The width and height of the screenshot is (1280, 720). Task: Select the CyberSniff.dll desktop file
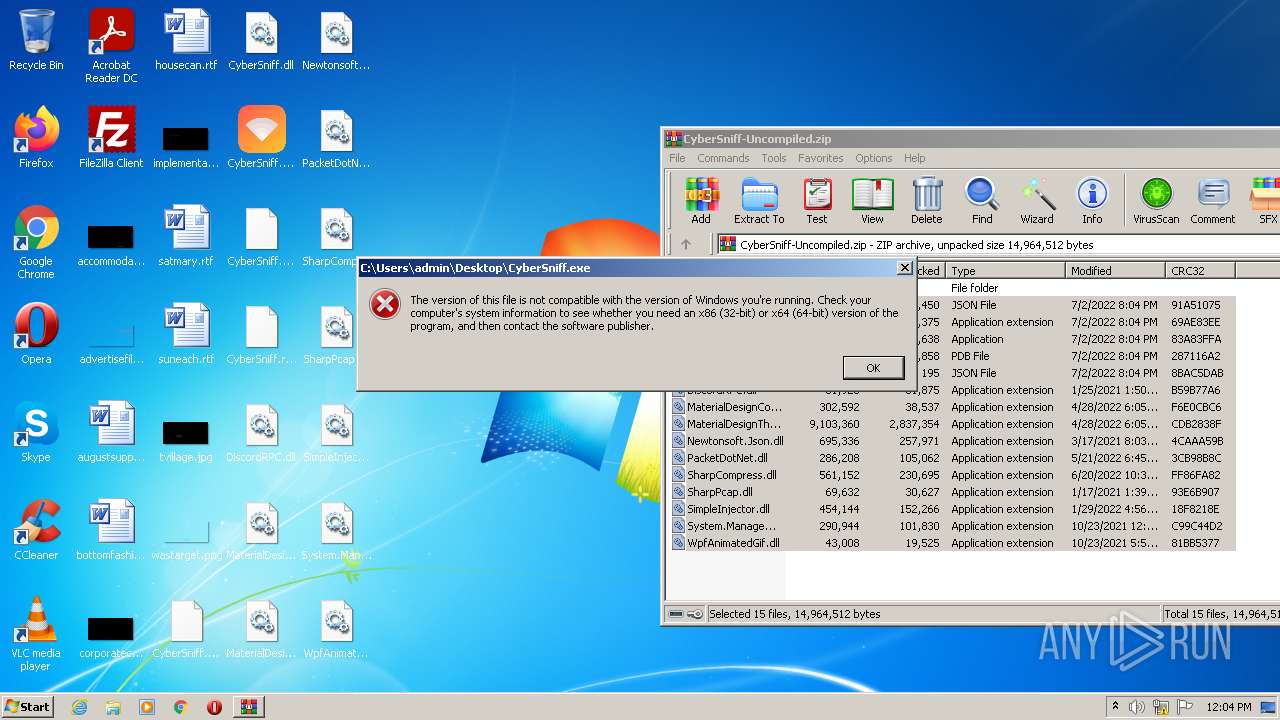click(261, 41)
